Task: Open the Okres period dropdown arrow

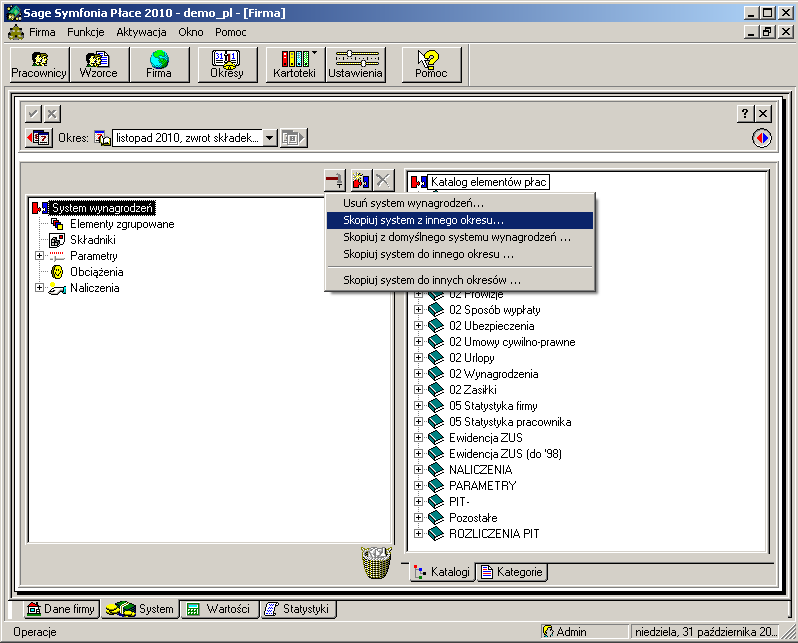Action: click(x=270, y=138)
